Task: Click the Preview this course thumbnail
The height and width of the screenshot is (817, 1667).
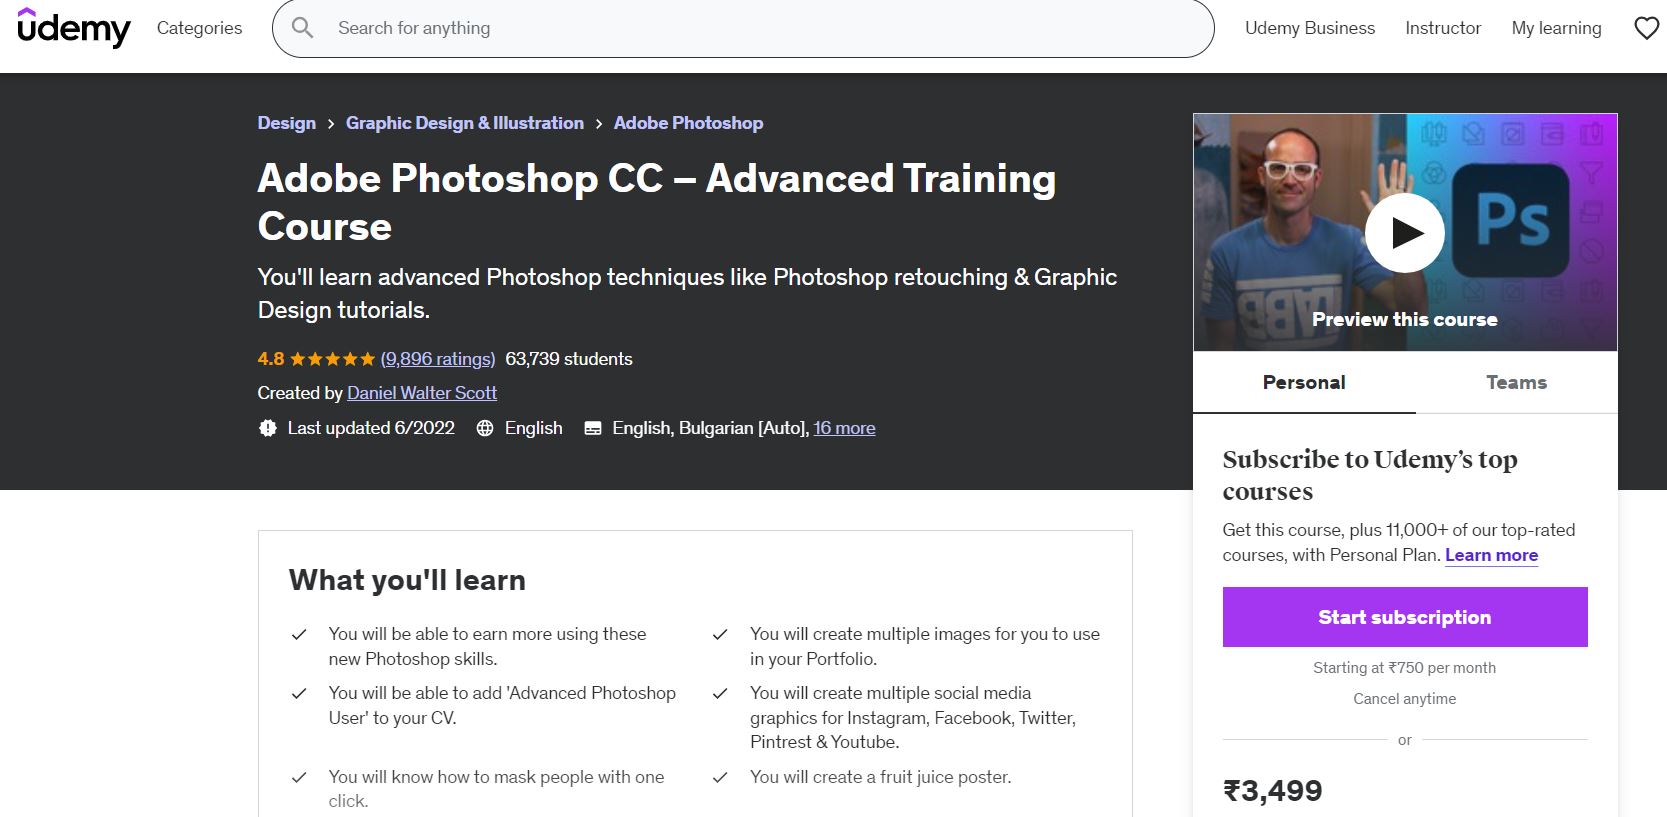Action: [1404, 232]
